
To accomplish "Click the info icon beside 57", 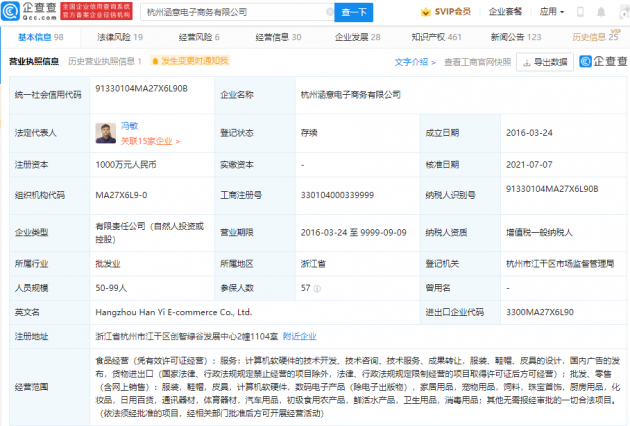I will tap(317, 289).
